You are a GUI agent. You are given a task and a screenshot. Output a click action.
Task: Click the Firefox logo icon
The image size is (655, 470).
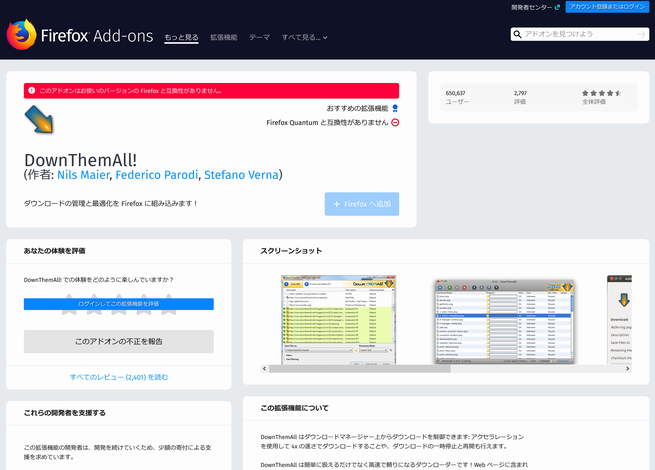point(21,36)
